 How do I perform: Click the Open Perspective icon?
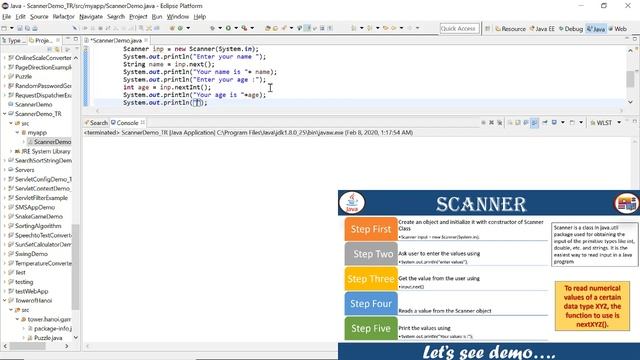pos(487,29)
